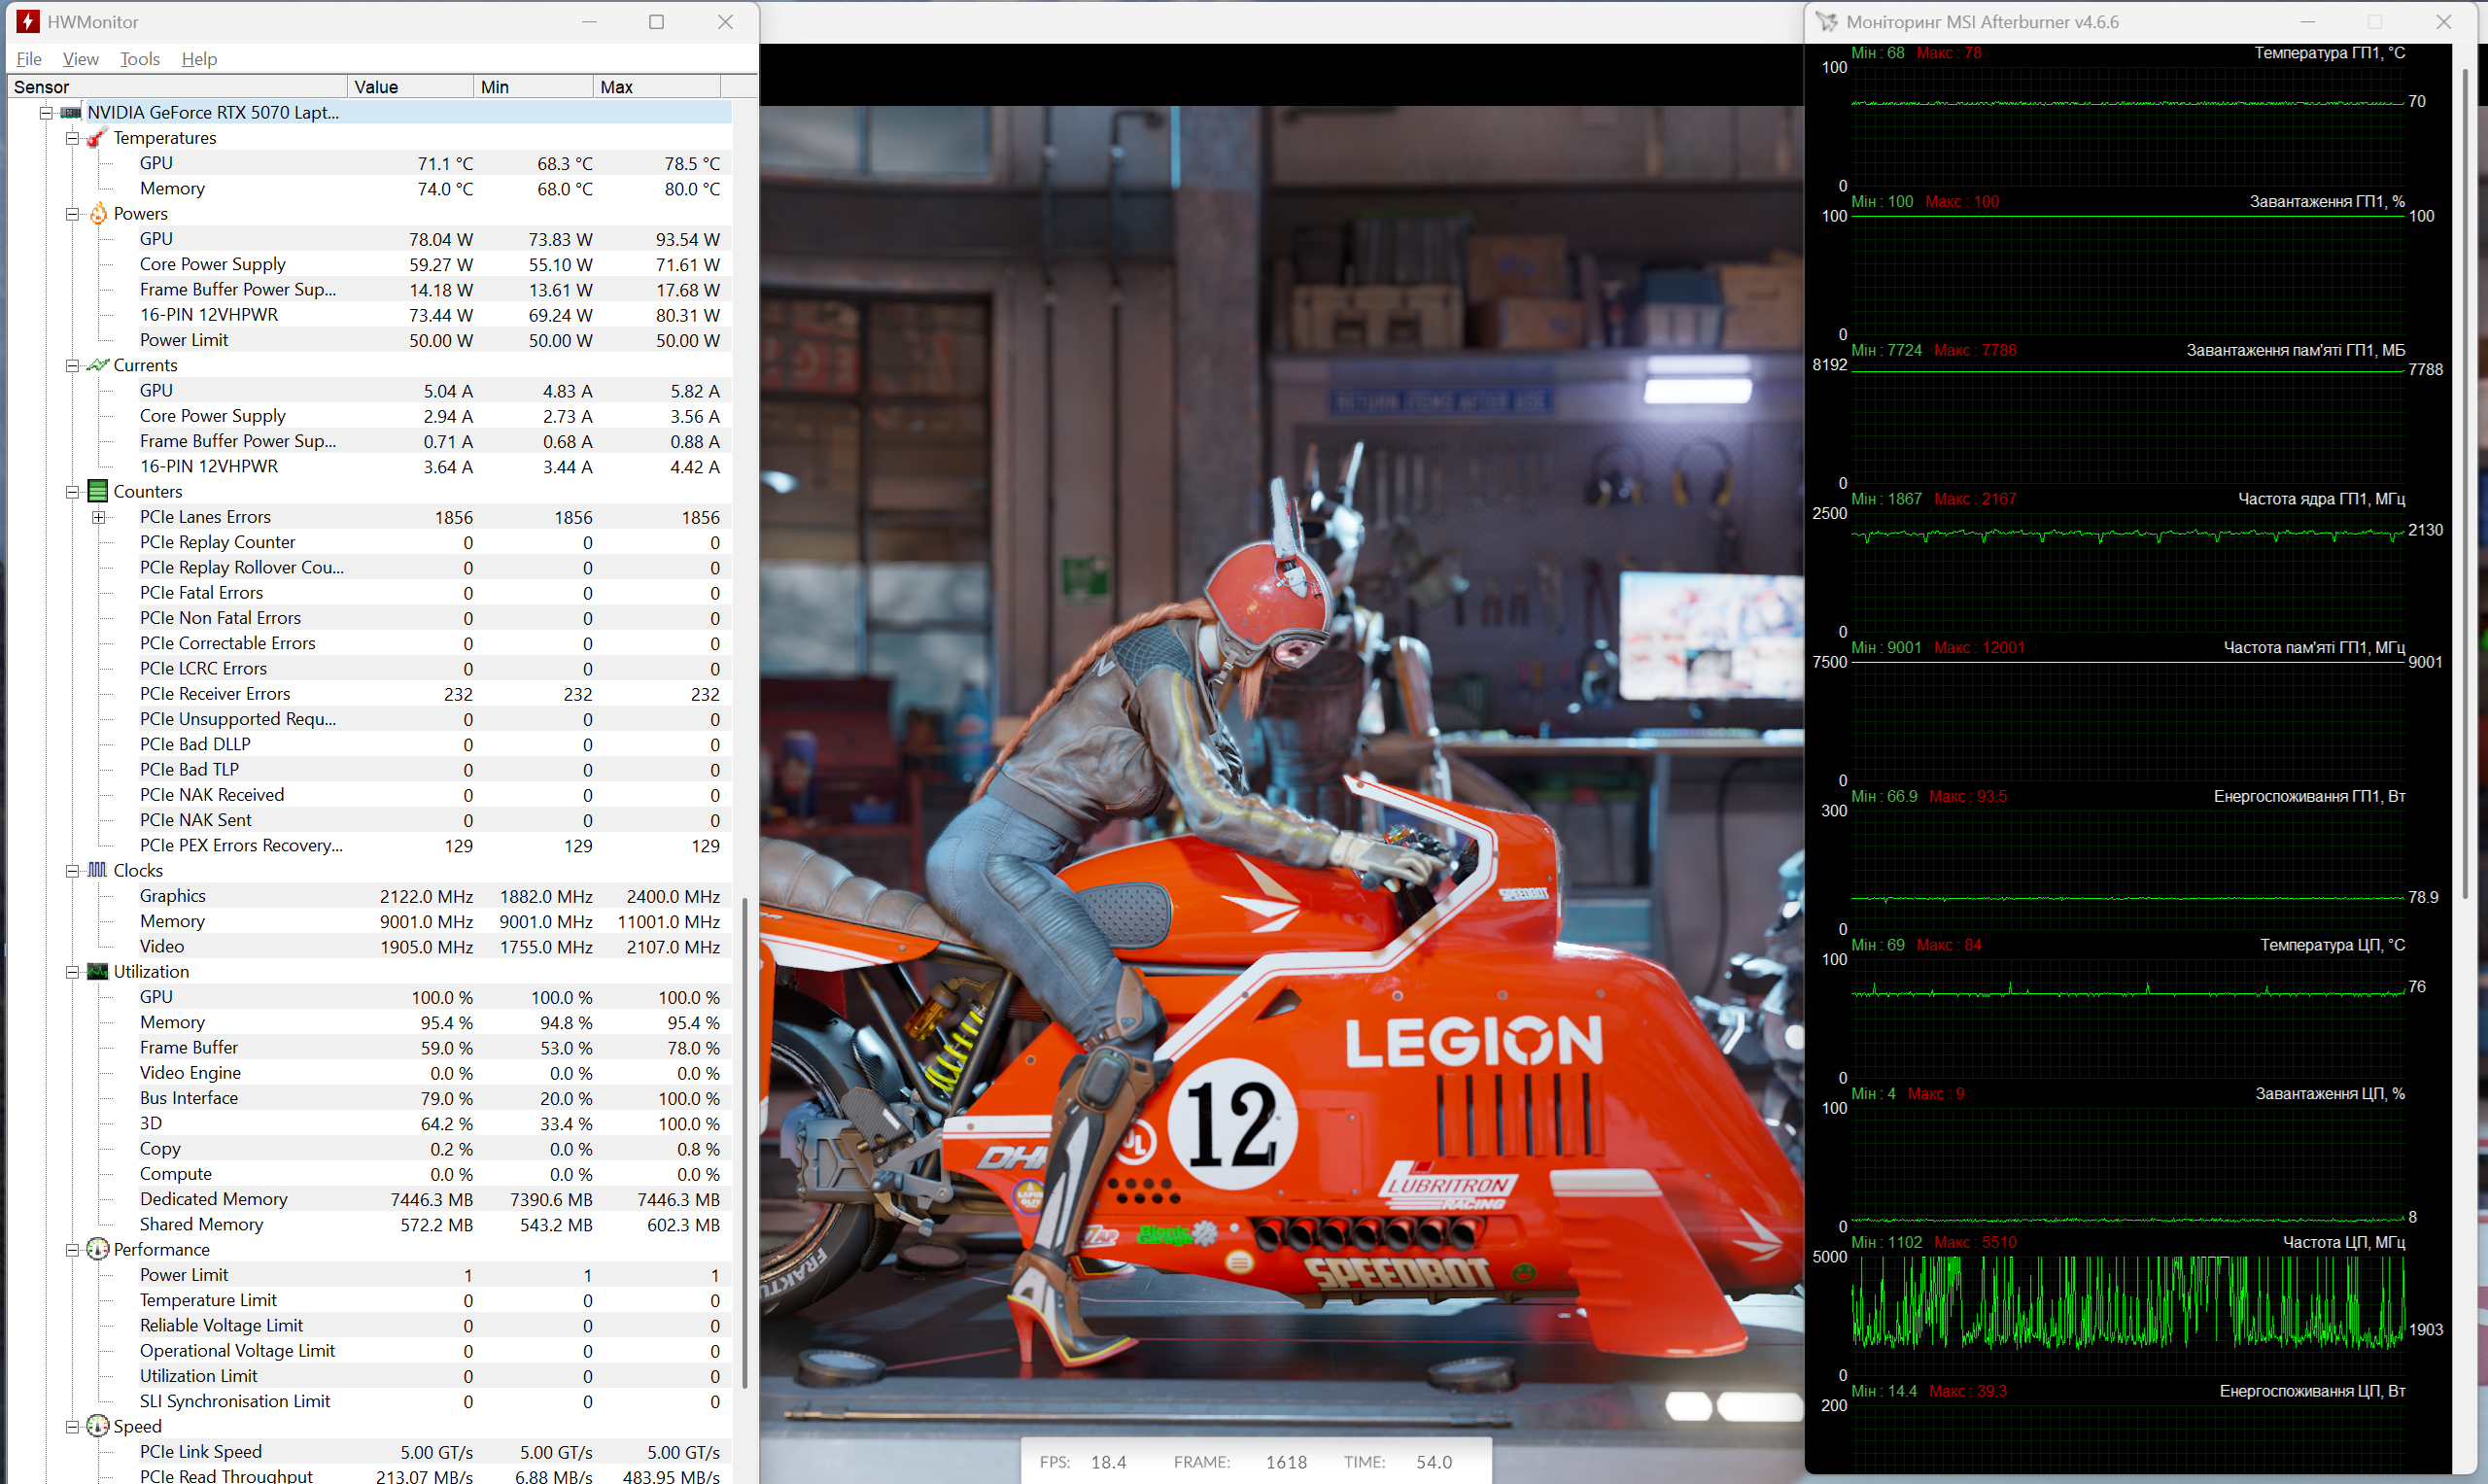Expand the PCIe Lanes Errors entry
This screenshot has width=2488, height=1484.
[x=98, y=517]
